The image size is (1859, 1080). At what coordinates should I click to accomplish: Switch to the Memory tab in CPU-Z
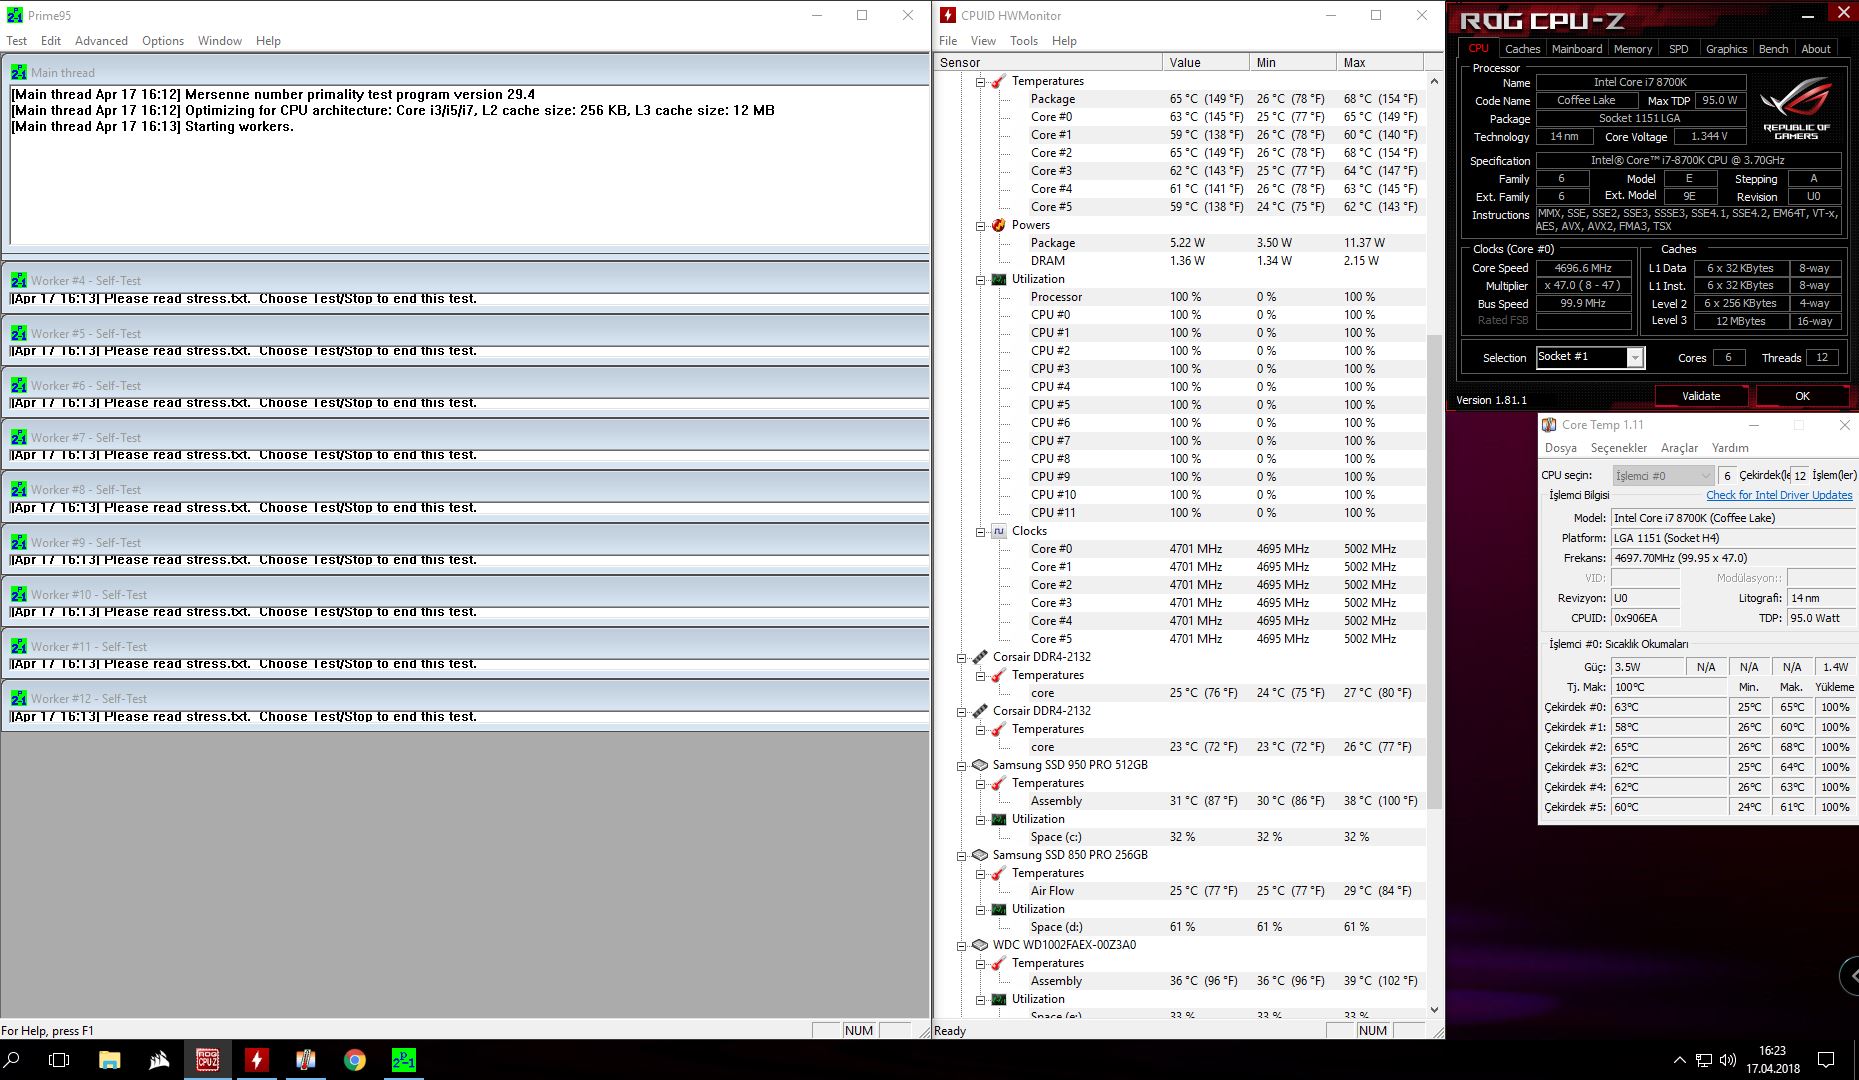[x=1633, y=48]
